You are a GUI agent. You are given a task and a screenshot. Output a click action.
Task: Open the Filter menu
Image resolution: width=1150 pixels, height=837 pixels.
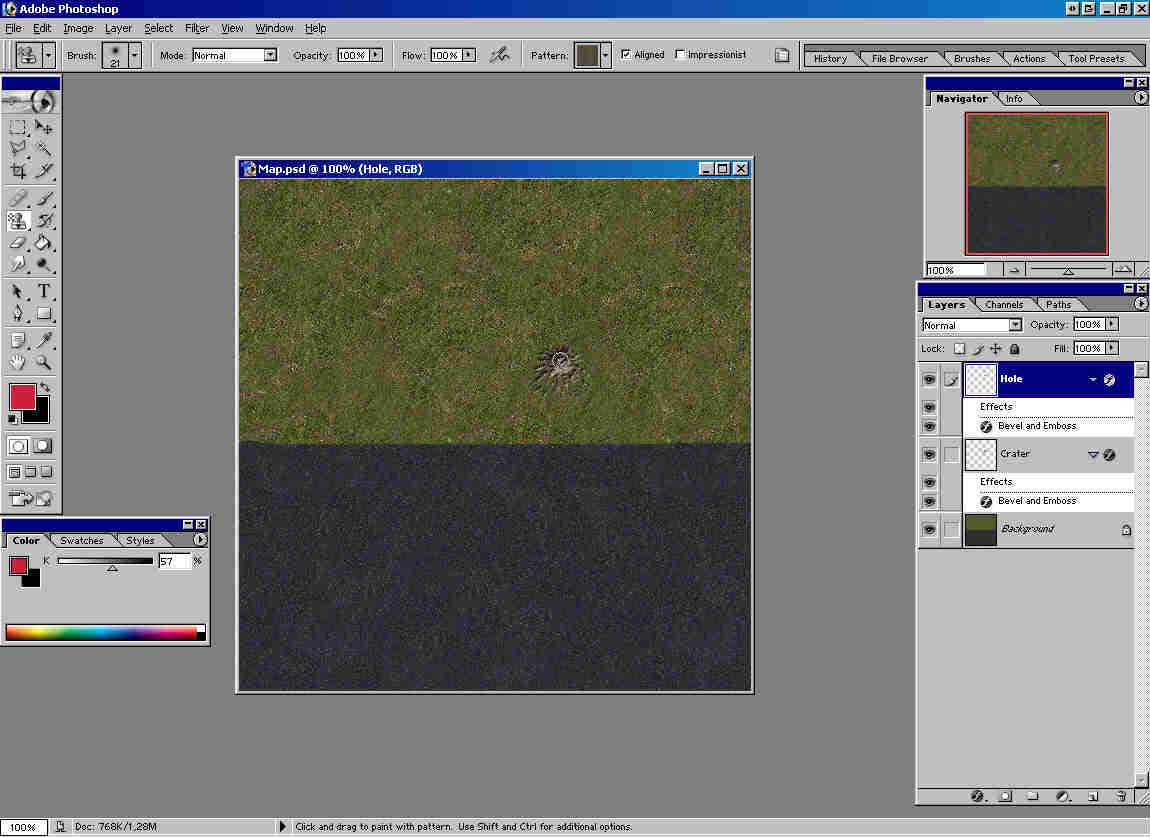tap(197, 28)
